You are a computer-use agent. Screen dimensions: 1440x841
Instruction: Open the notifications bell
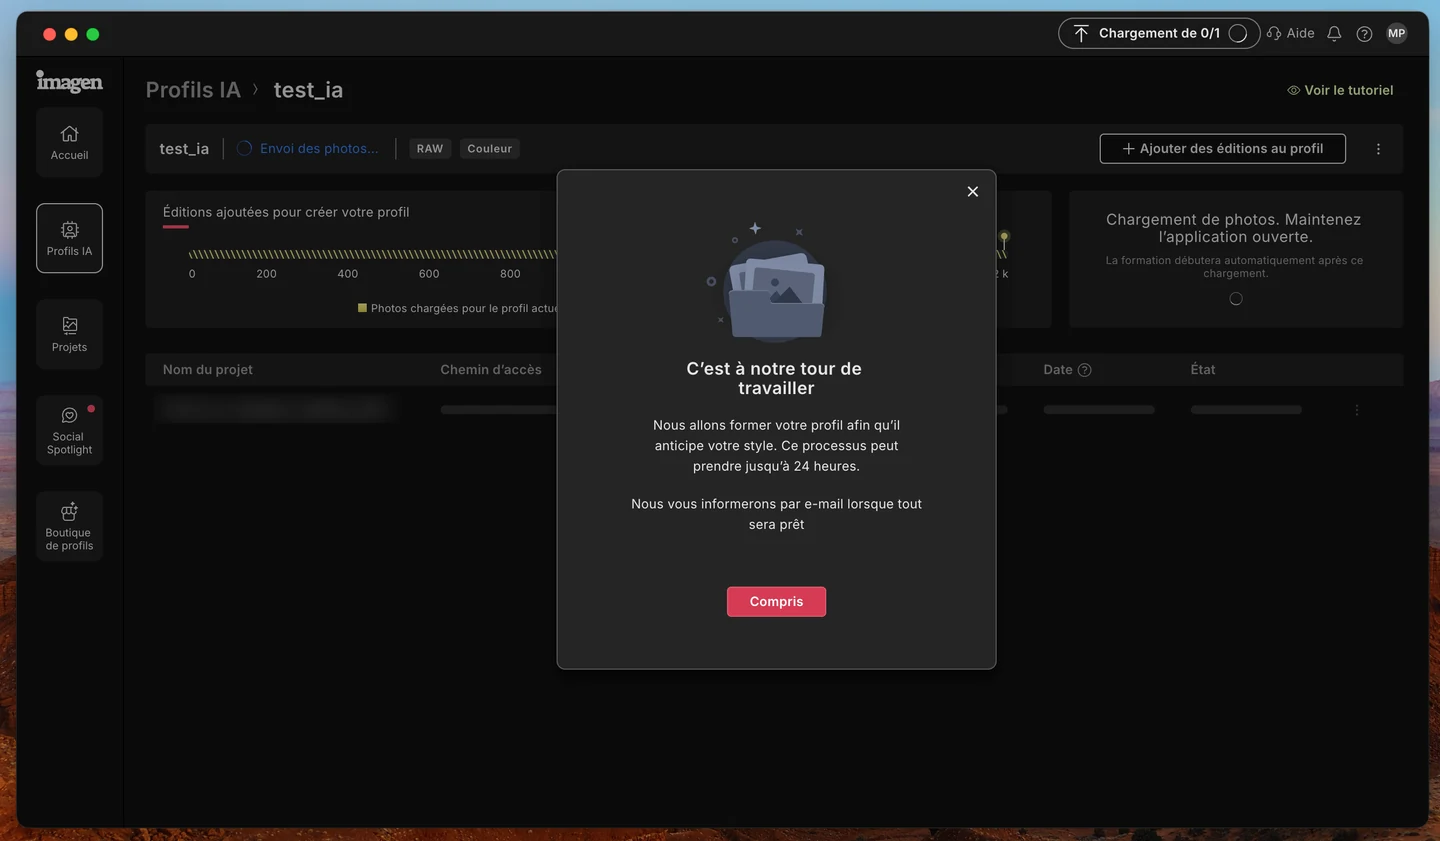pos(1334,34)
